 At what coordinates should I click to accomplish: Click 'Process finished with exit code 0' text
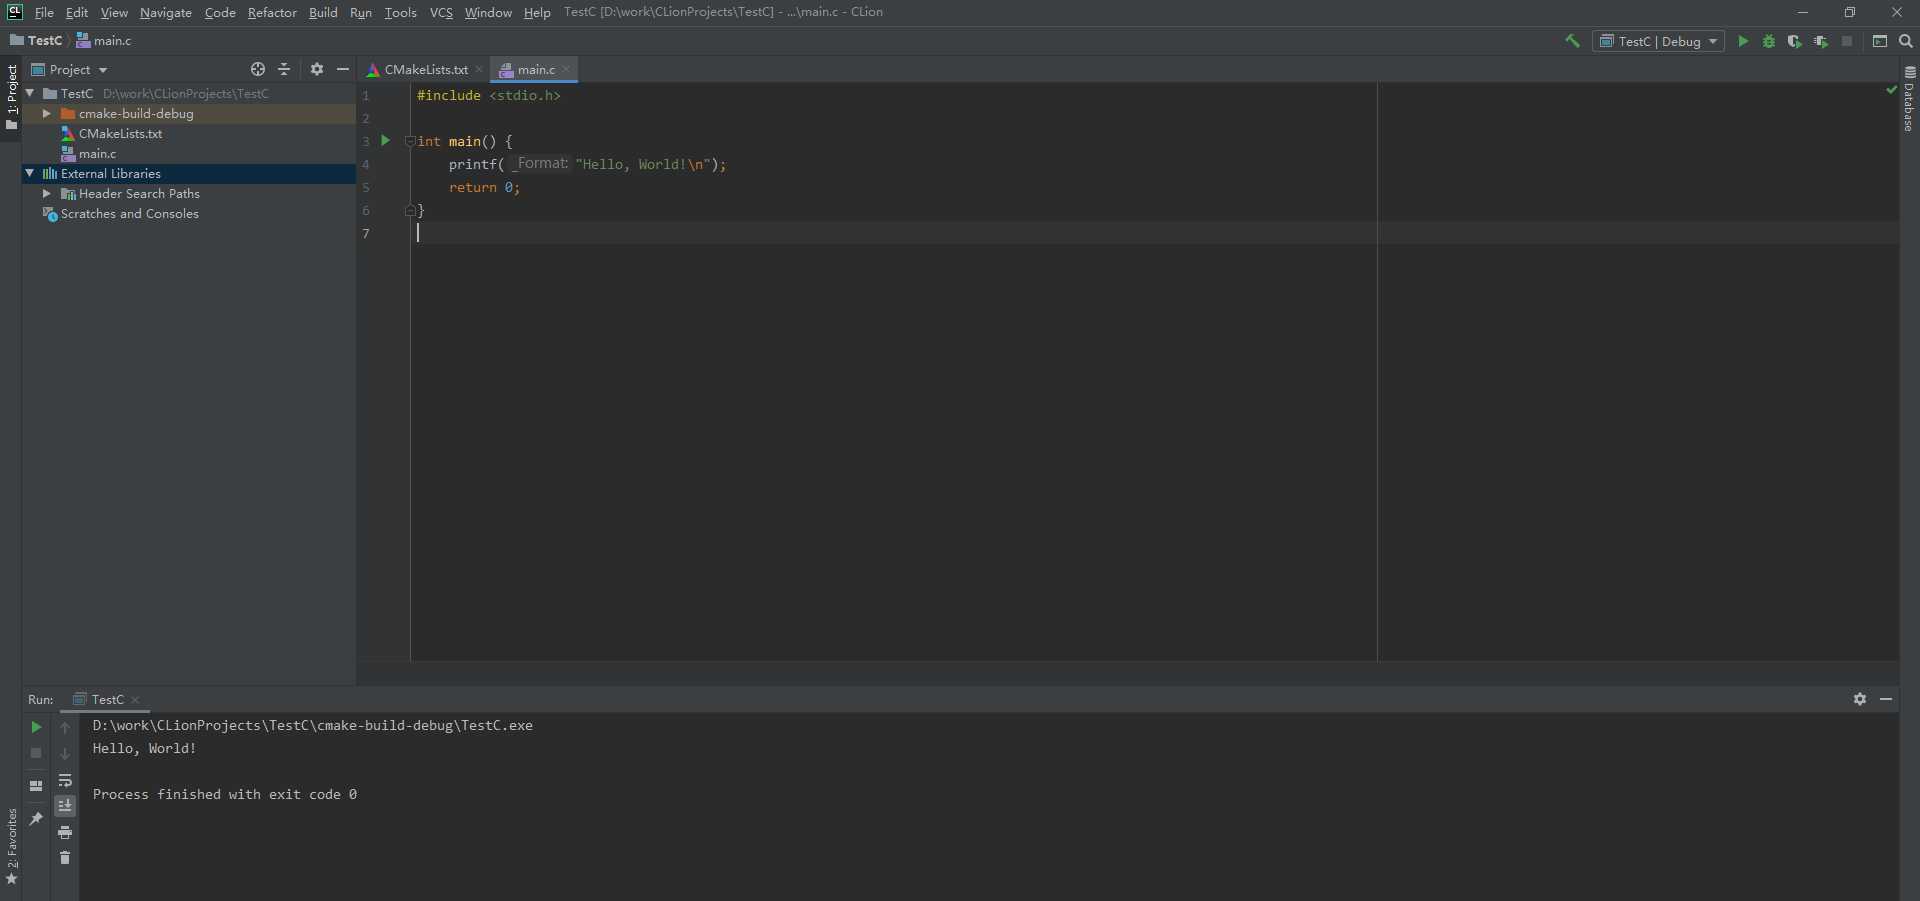click(225, 794)
